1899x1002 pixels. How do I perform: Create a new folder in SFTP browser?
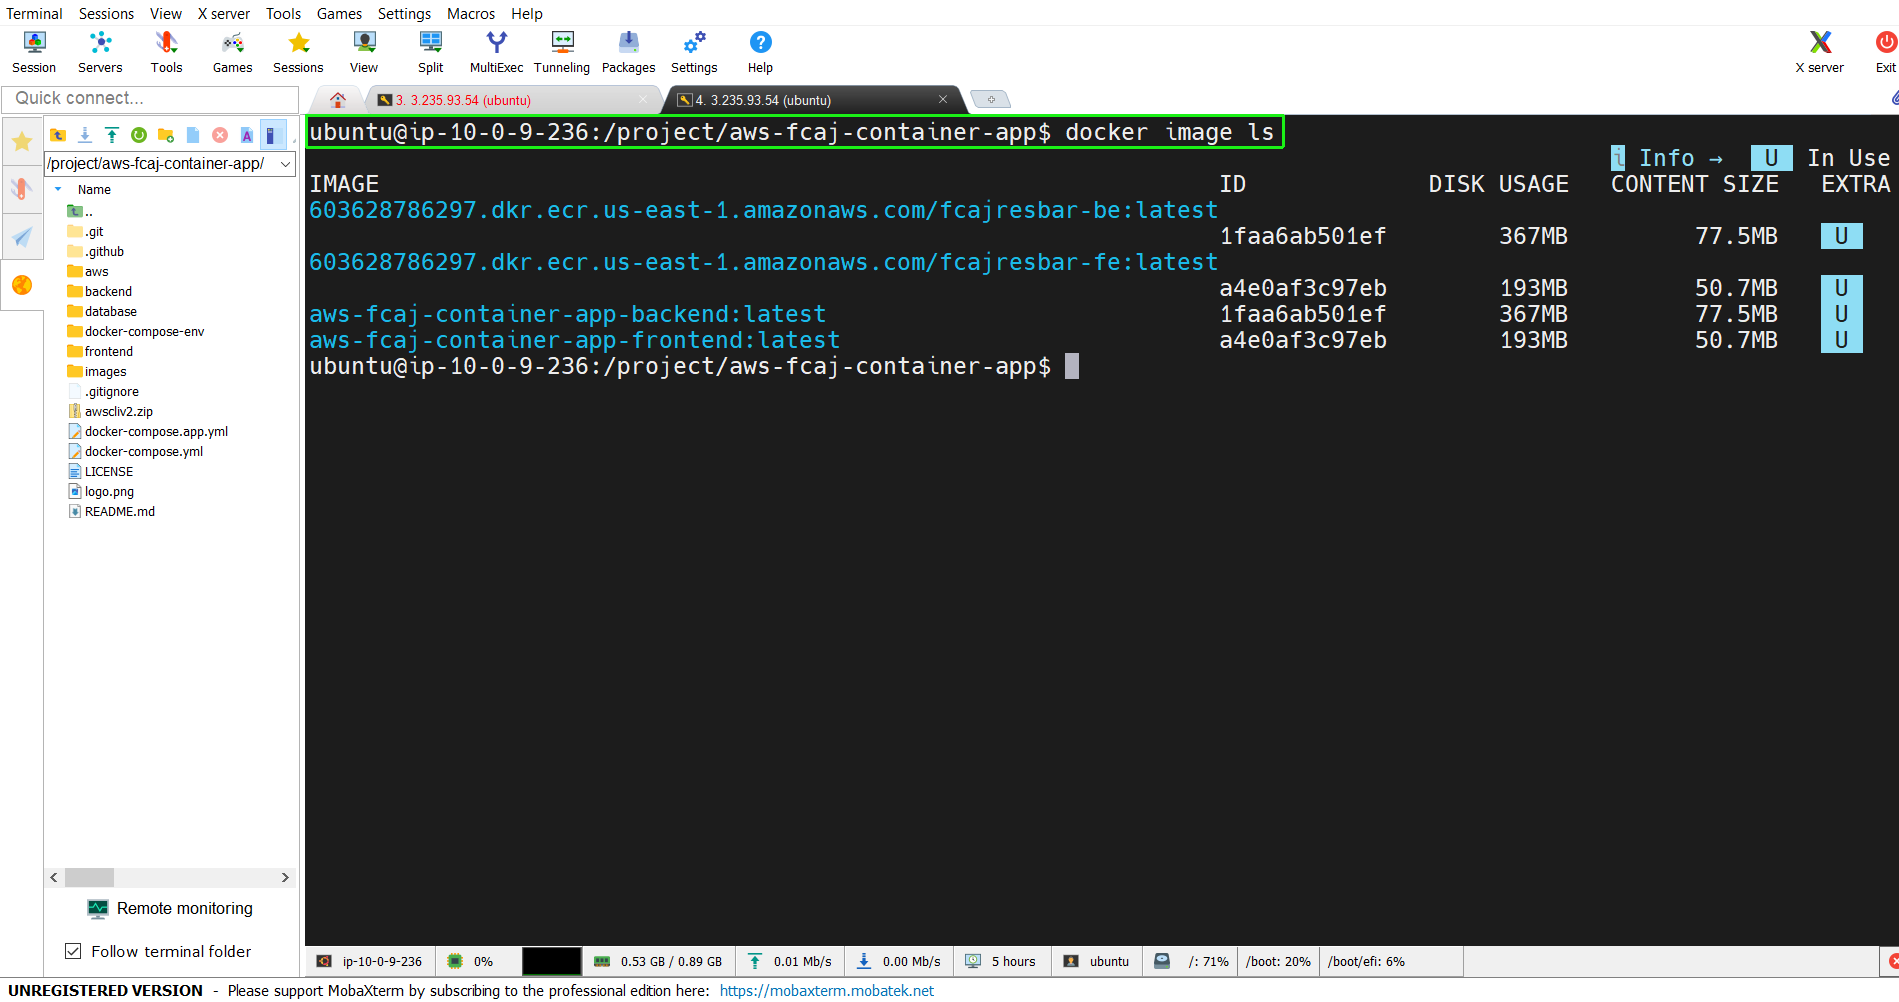[166, 135]
